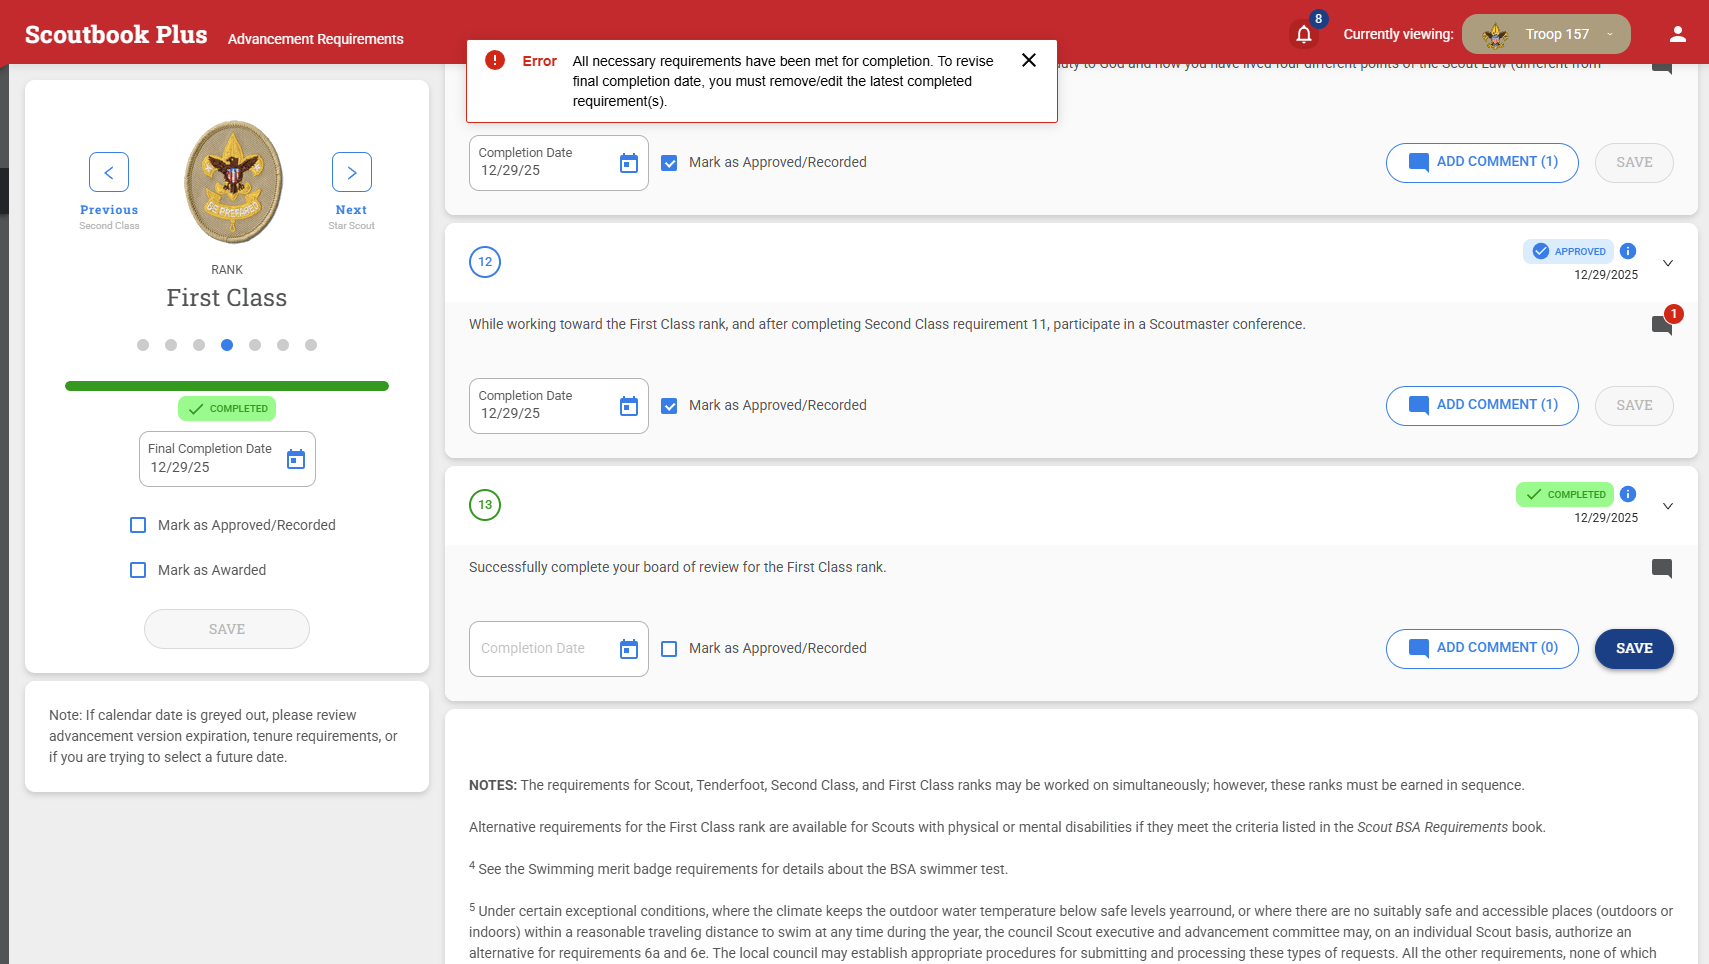The height and width of the screenshot is (964, 1709).
Task: Click the greyed SAVE button for requirement 12
Action: pos(1634,406)
